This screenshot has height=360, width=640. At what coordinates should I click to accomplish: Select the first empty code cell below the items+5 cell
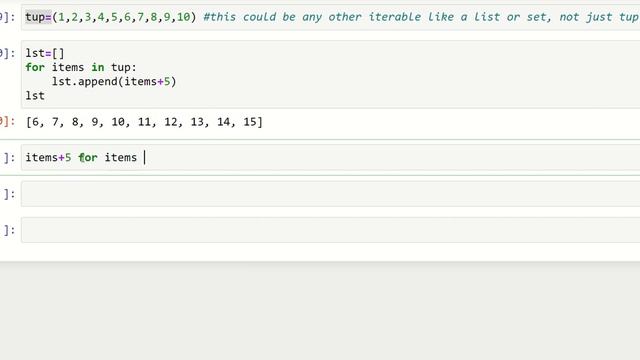[331, 194]
